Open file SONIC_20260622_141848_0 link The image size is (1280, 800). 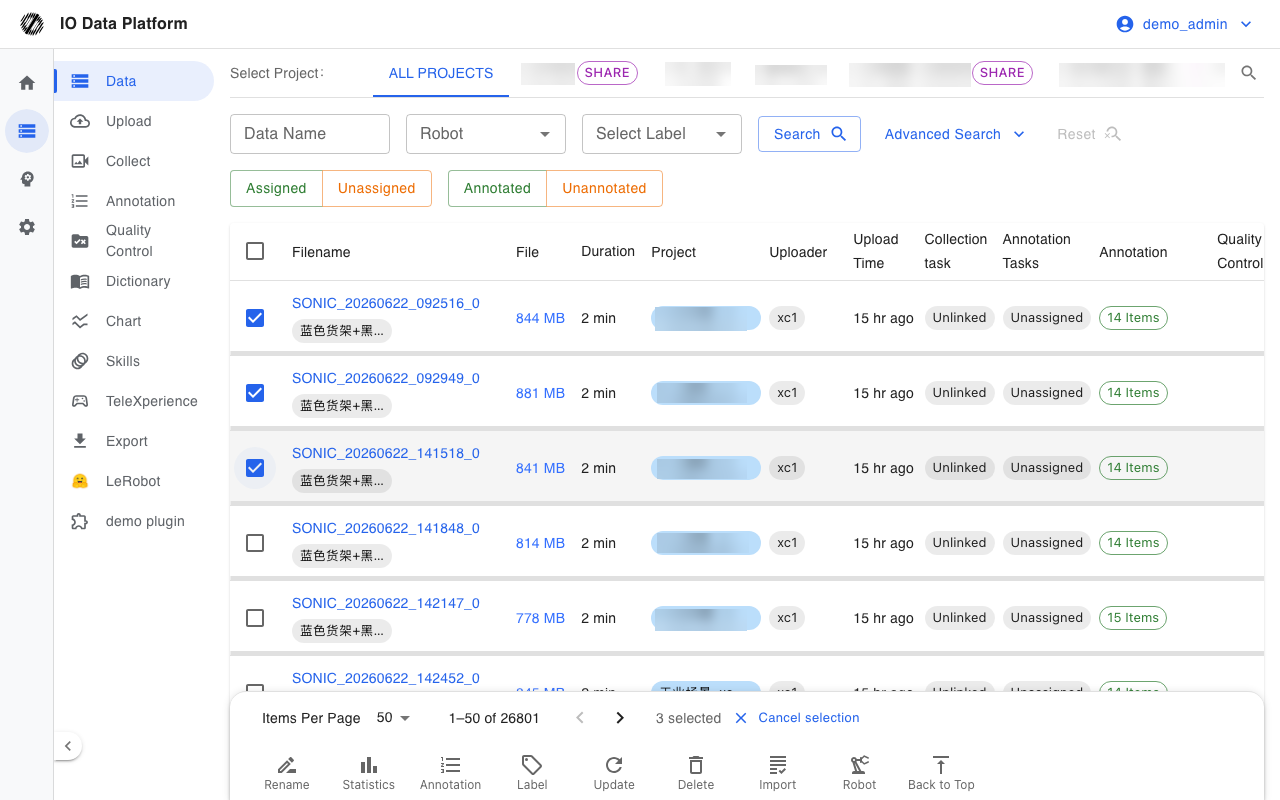(x=386, y=528)
